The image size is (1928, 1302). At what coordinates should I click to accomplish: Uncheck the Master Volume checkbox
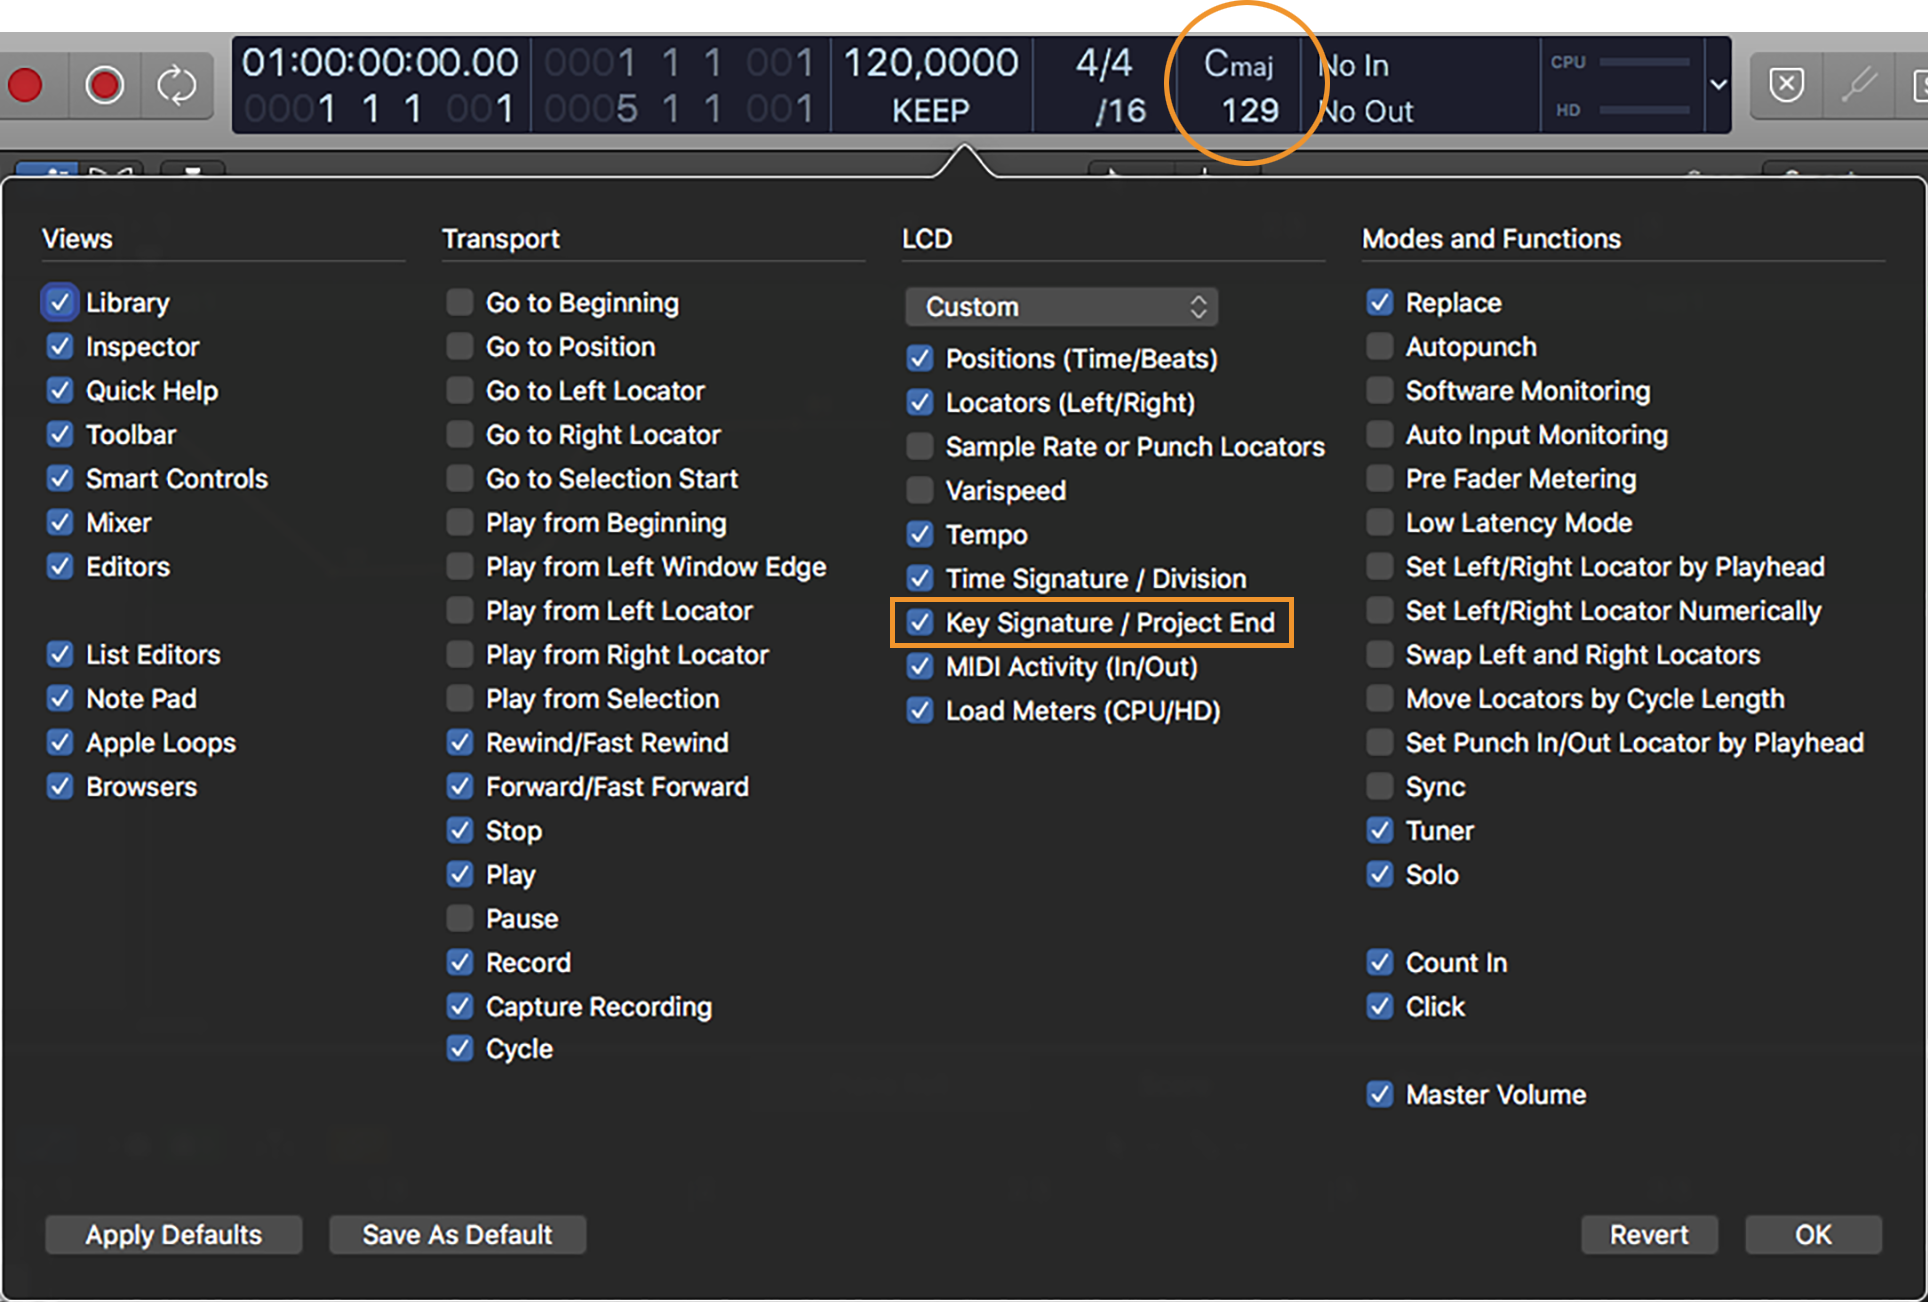pos(1380,1094)
